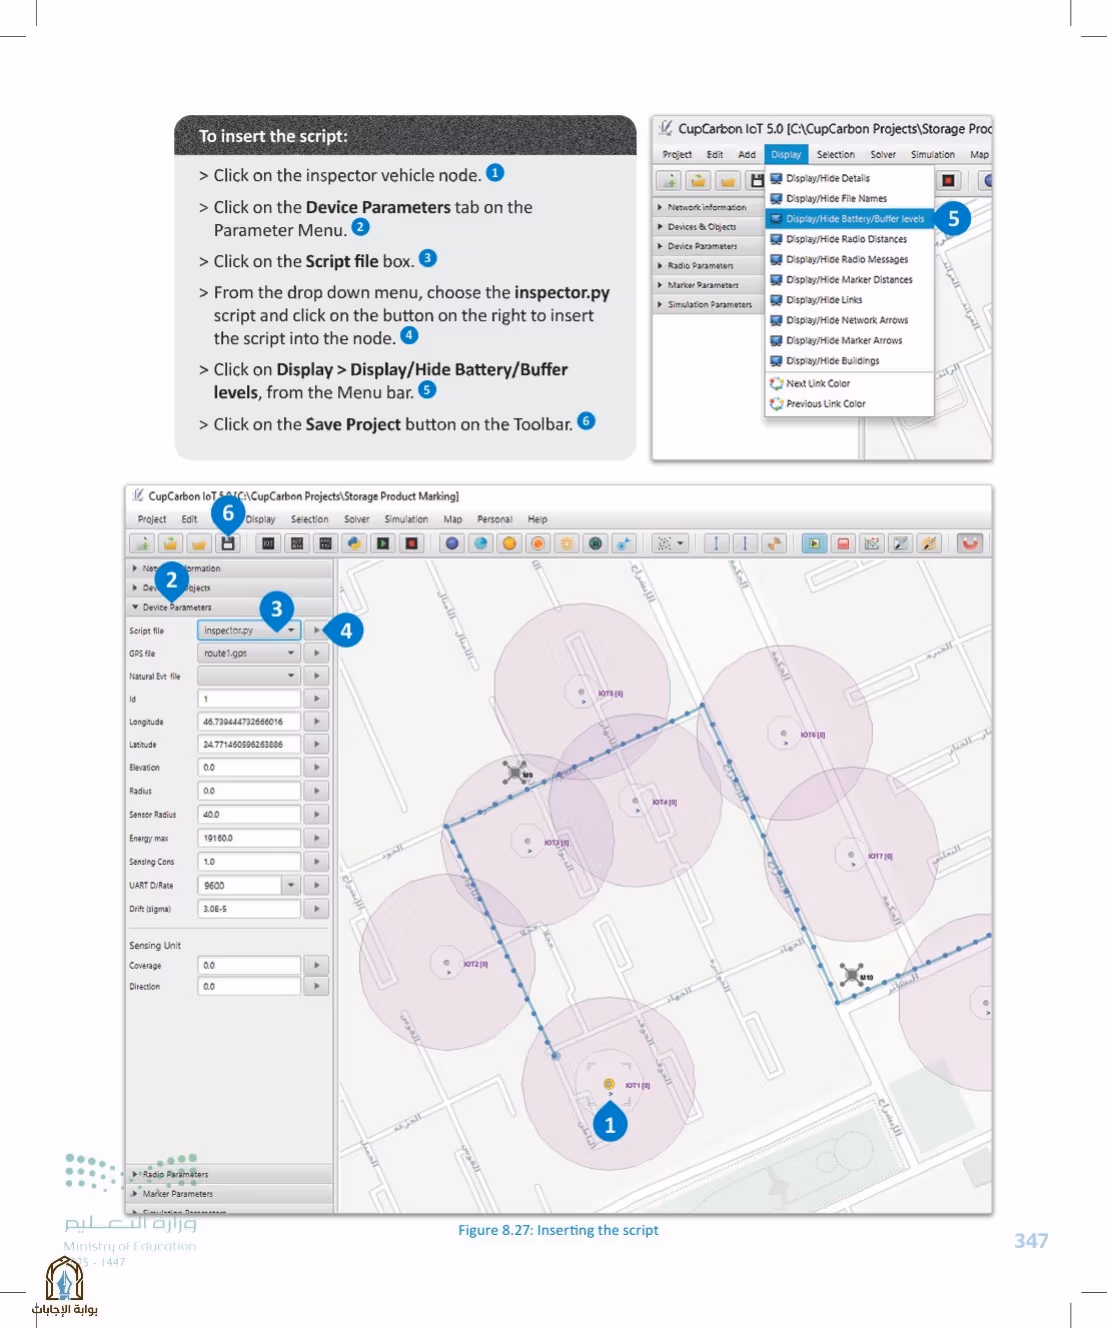The width and height of the screenshot is (1107, 1328).
Task: Click the magnet icon at the toolbar's right end
Action: (970, 543)
